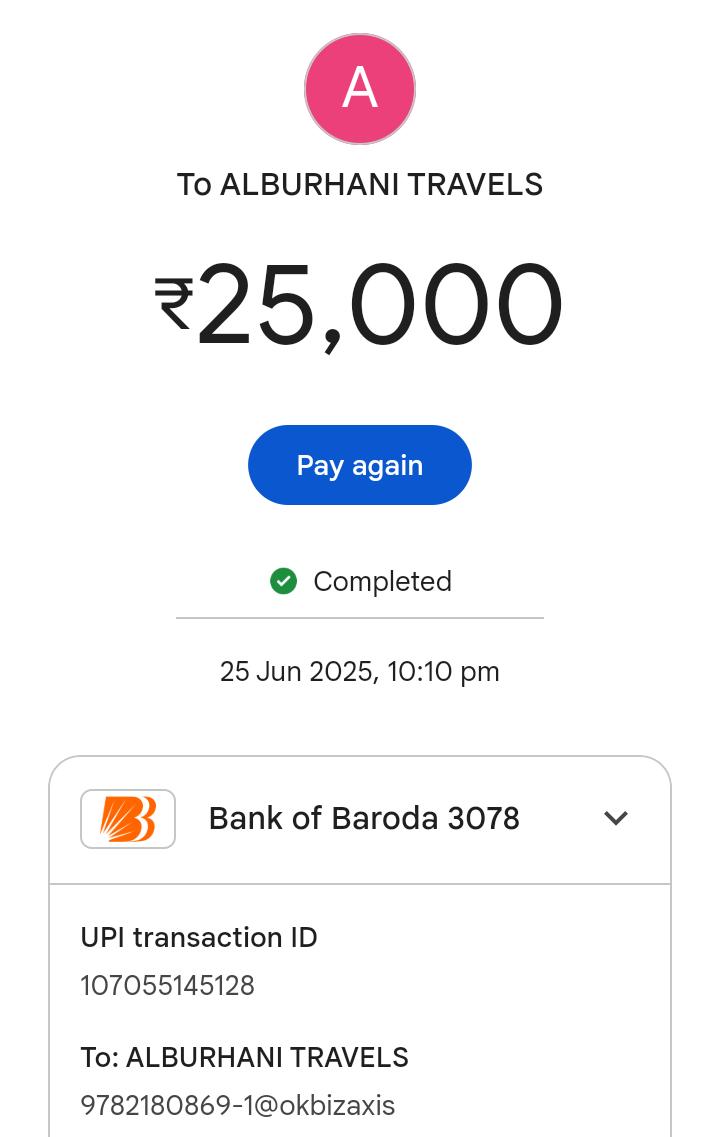
Task: Tap the Completed status text
Action: click(382, 581)
